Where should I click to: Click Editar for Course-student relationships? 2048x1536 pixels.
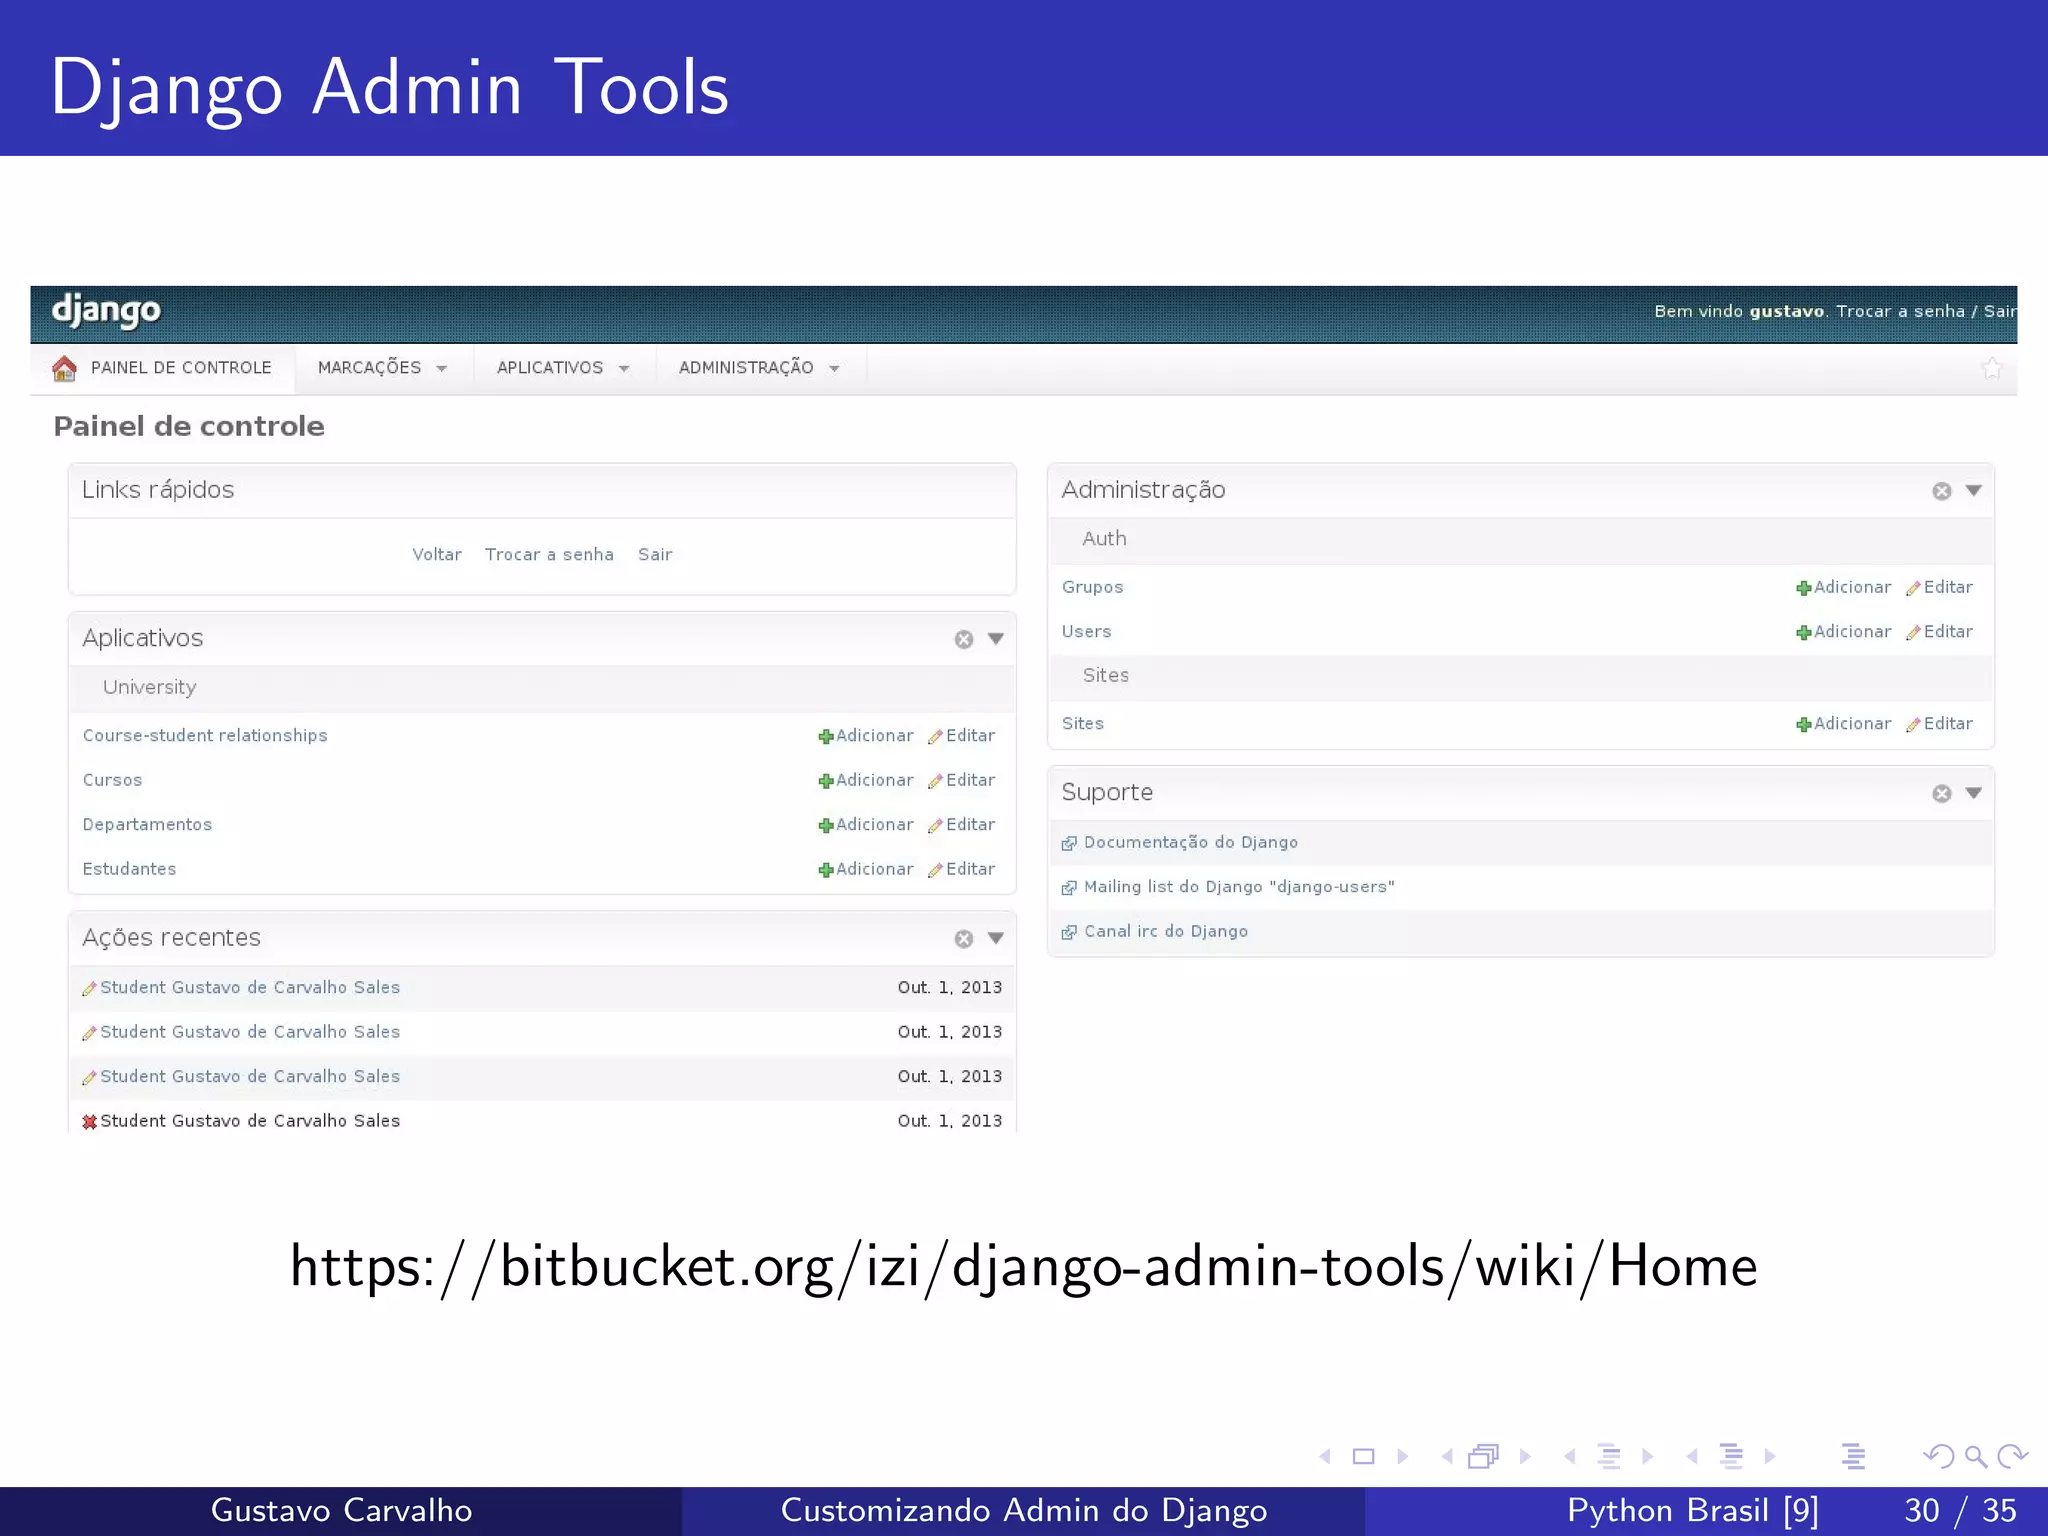(962, 735)
